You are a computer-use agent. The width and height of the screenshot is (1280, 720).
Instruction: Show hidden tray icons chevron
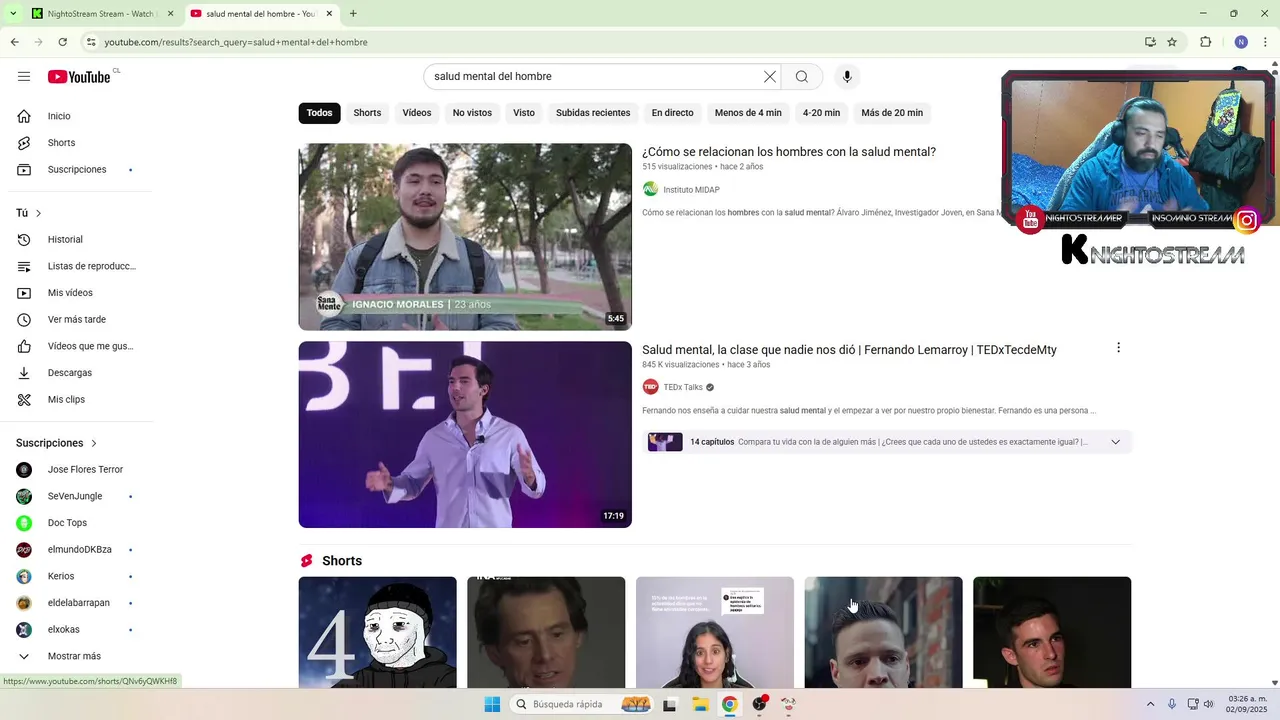click(x=1150, y=704)
